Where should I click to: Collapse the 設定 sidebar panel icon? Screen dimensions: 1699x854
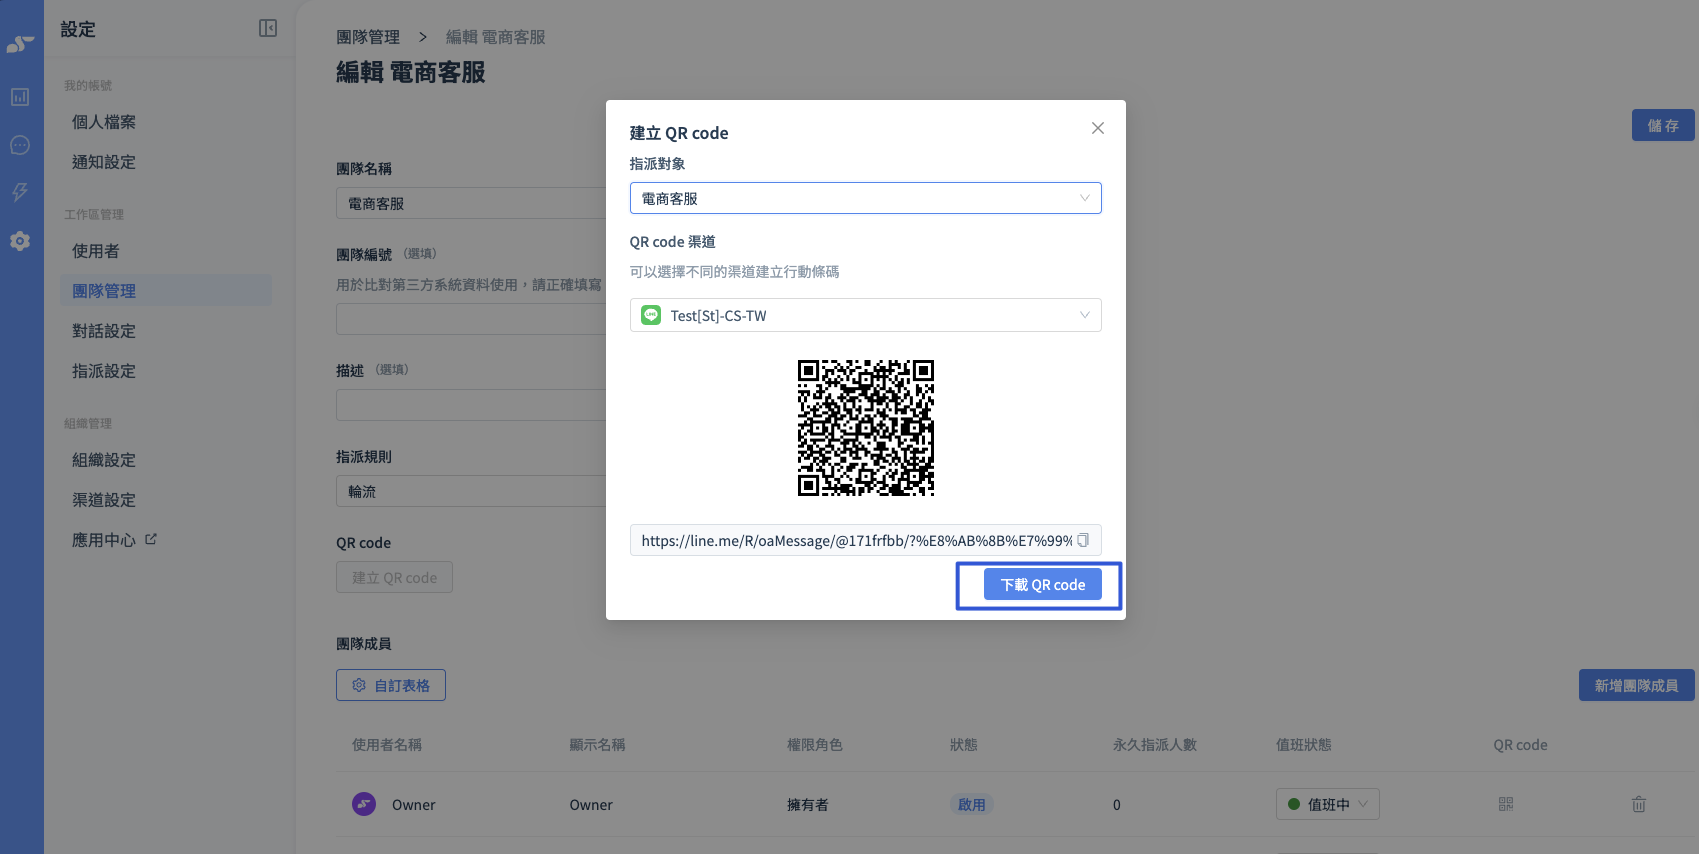pos(268,28)
